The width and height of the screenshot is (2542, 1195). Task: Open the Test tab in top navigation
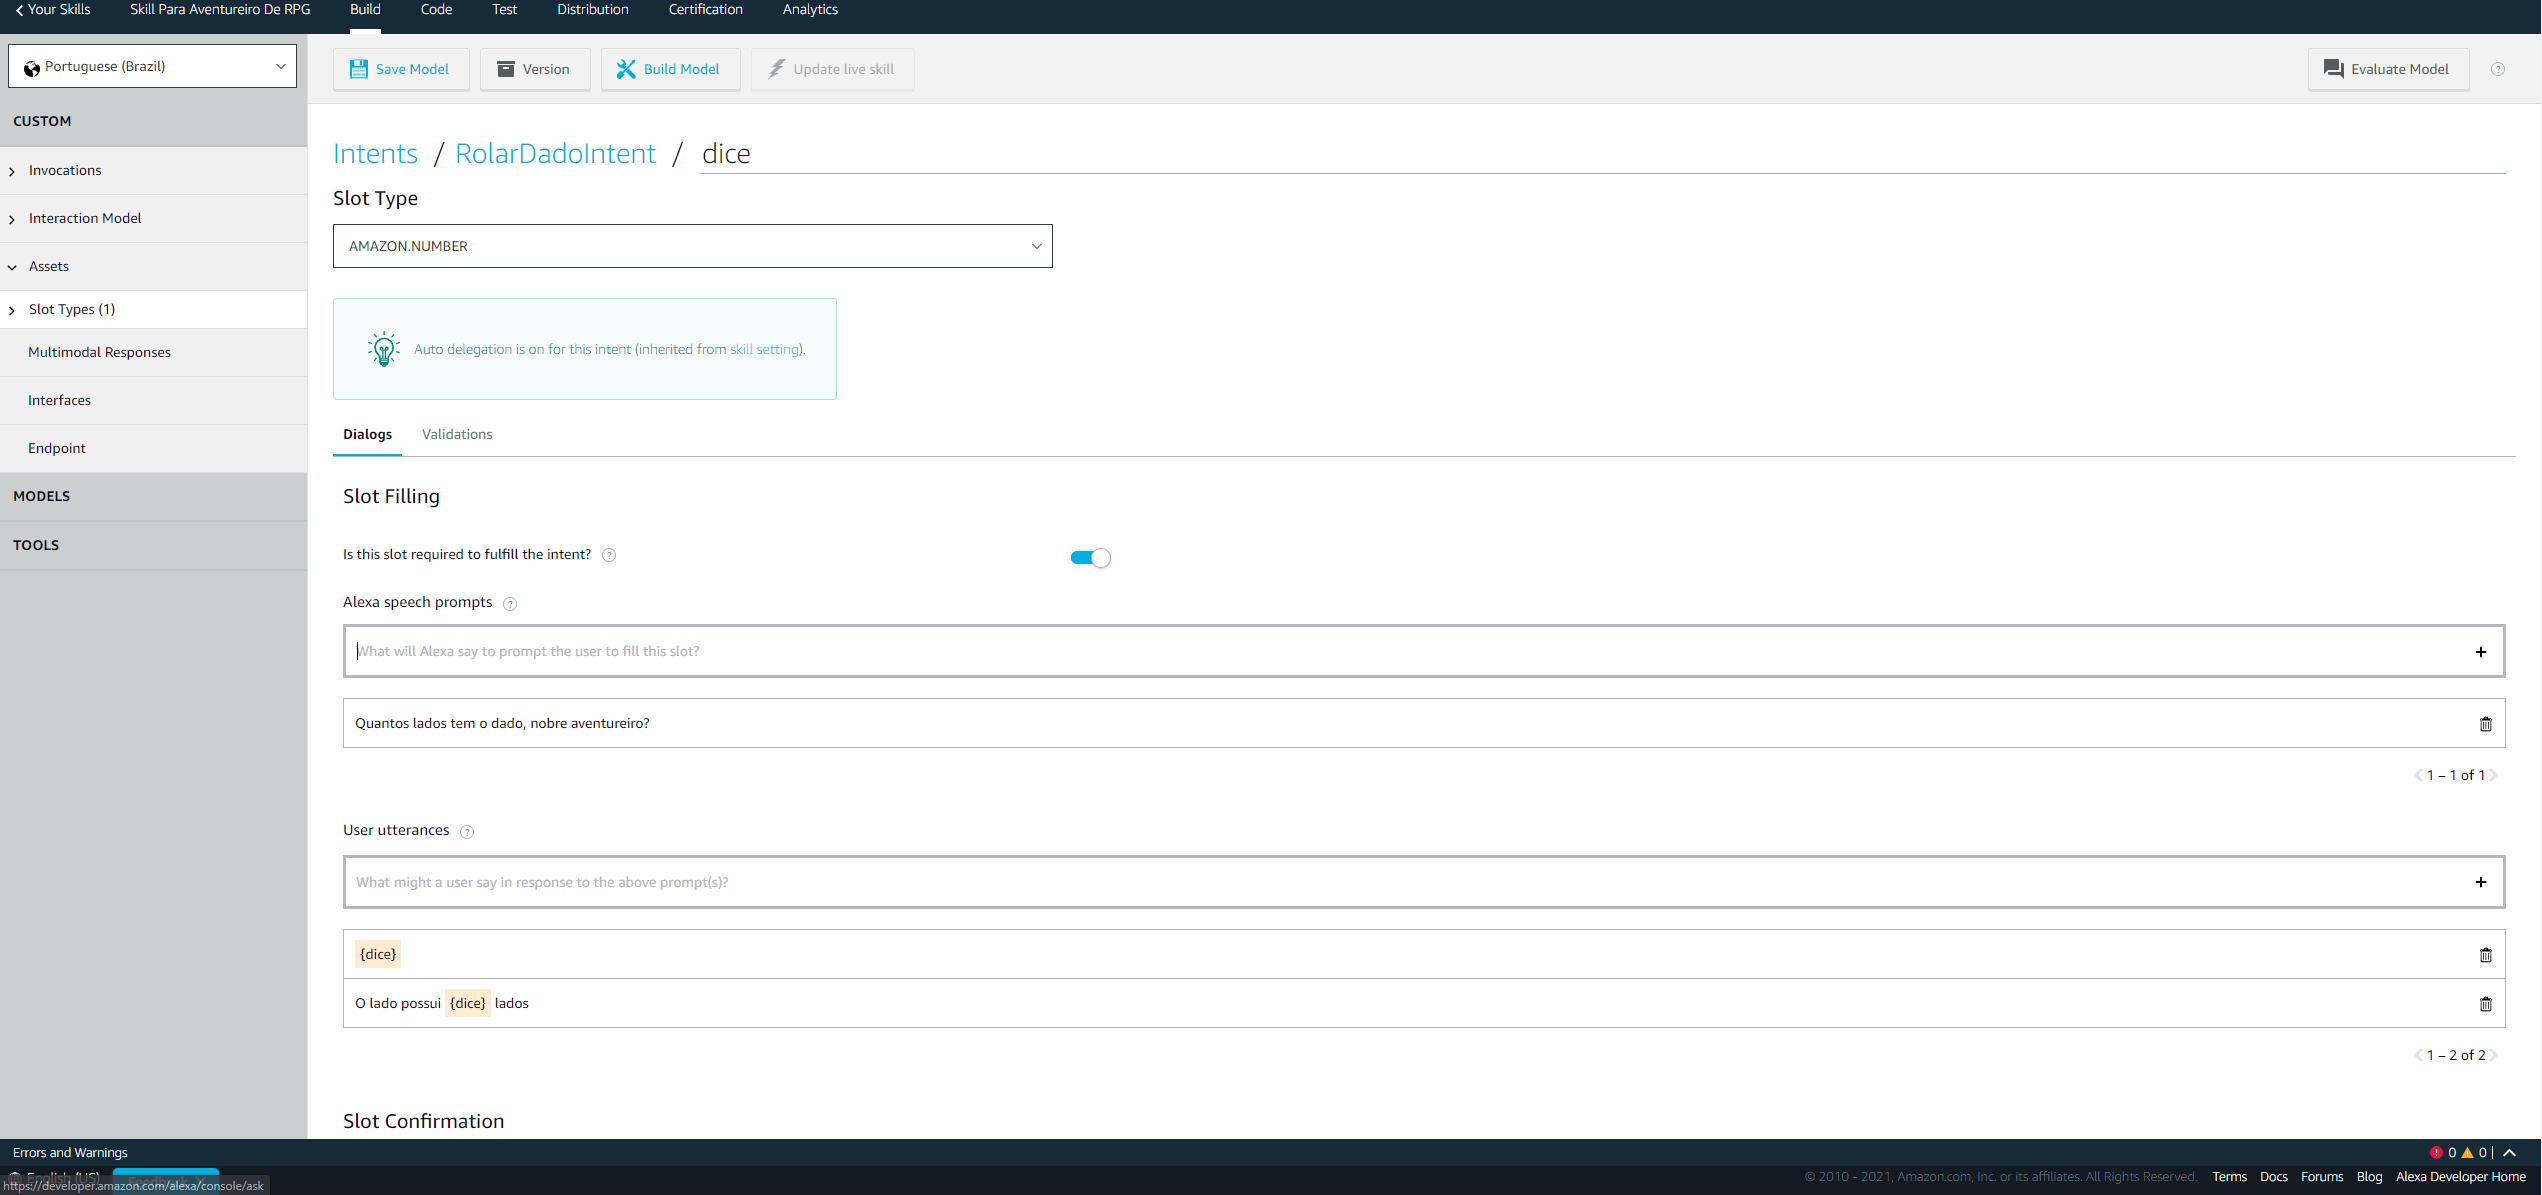tap(504, 10)
